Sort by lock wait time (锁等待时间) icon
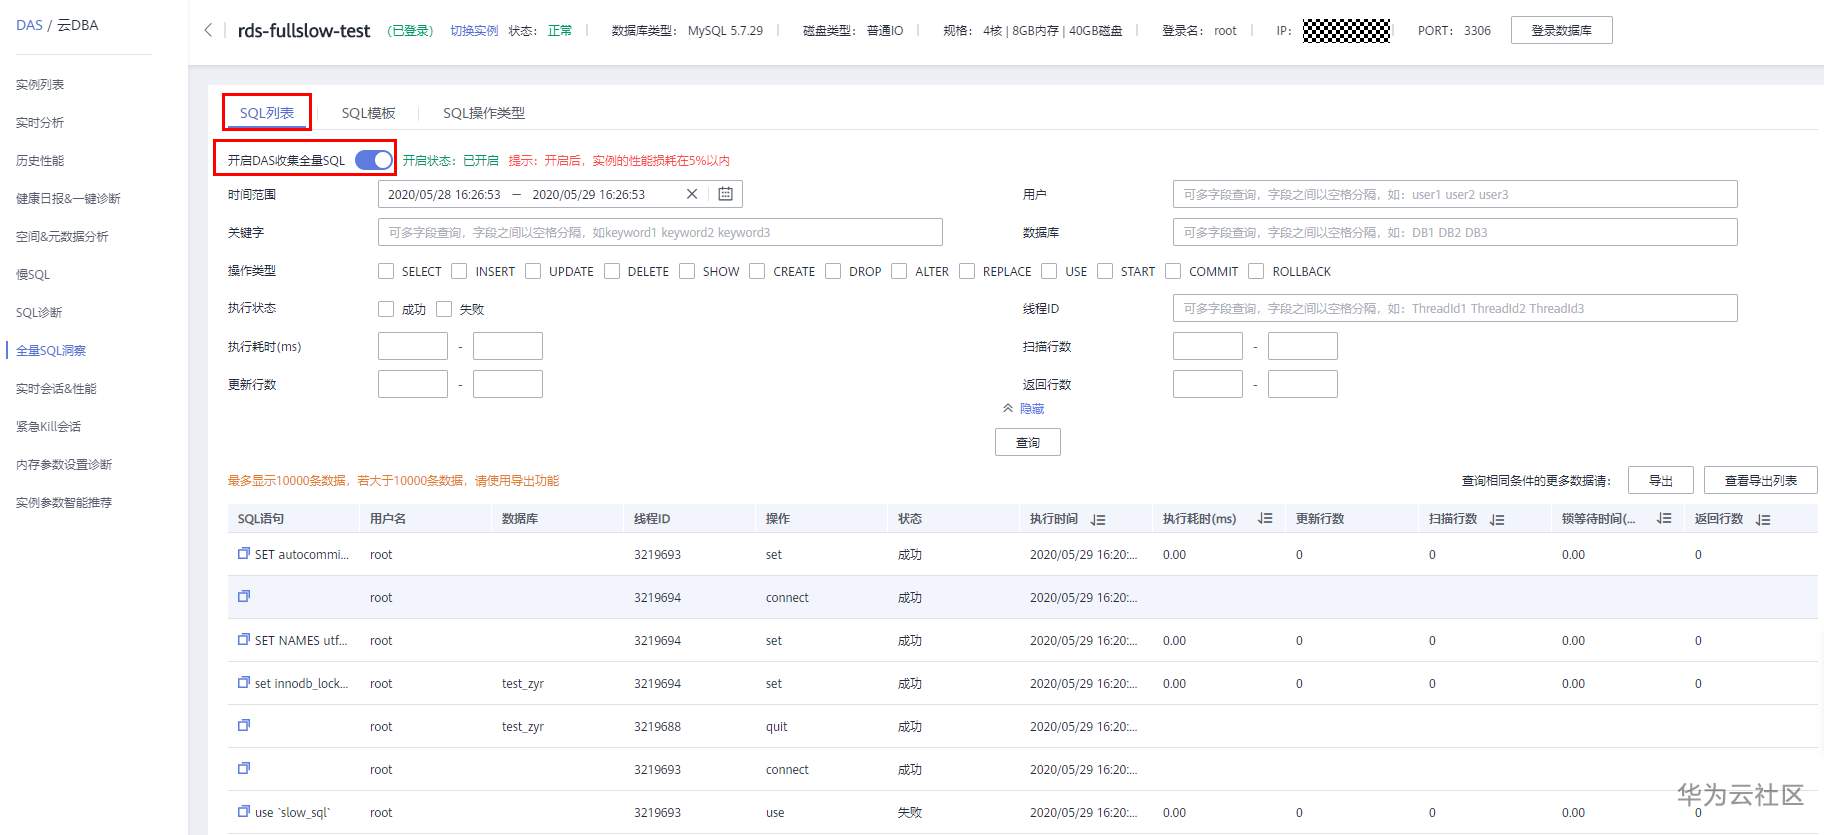 pos(1664,519)
